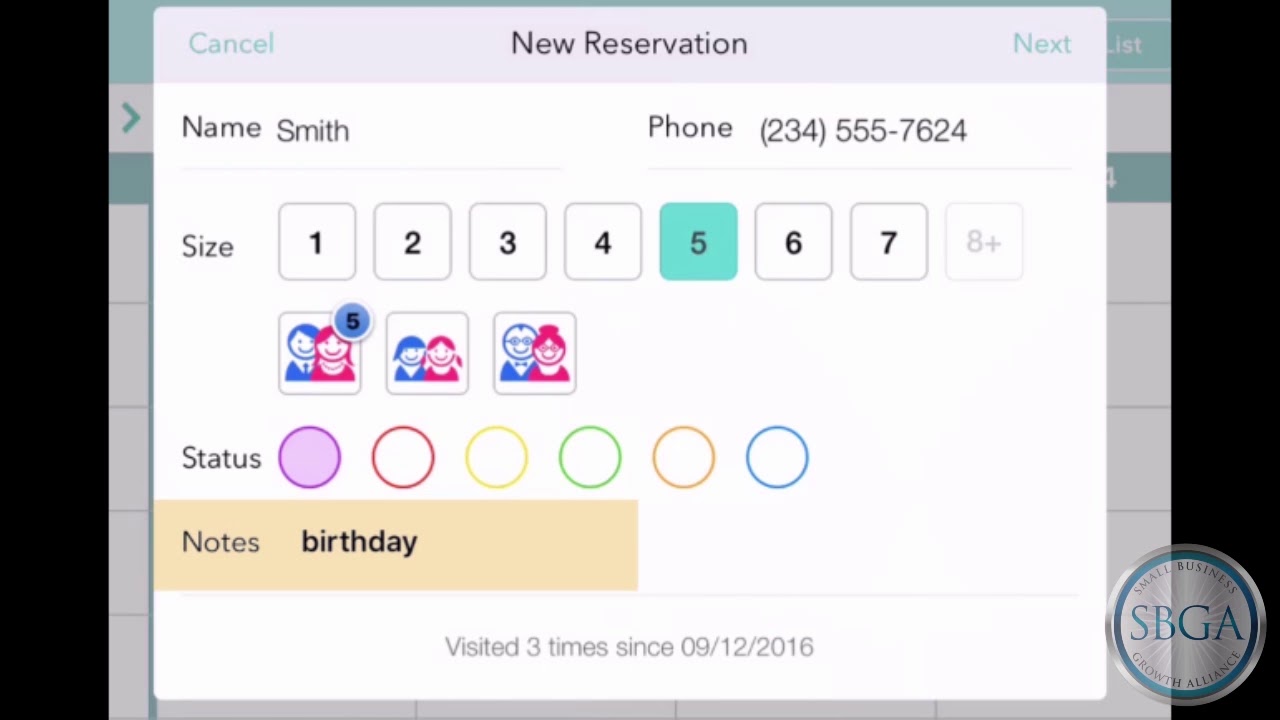Image resolution: width=1280 pixels, height=720 pixels.
Task: Choose the highlighted party size 5
Action: [698, 242]
